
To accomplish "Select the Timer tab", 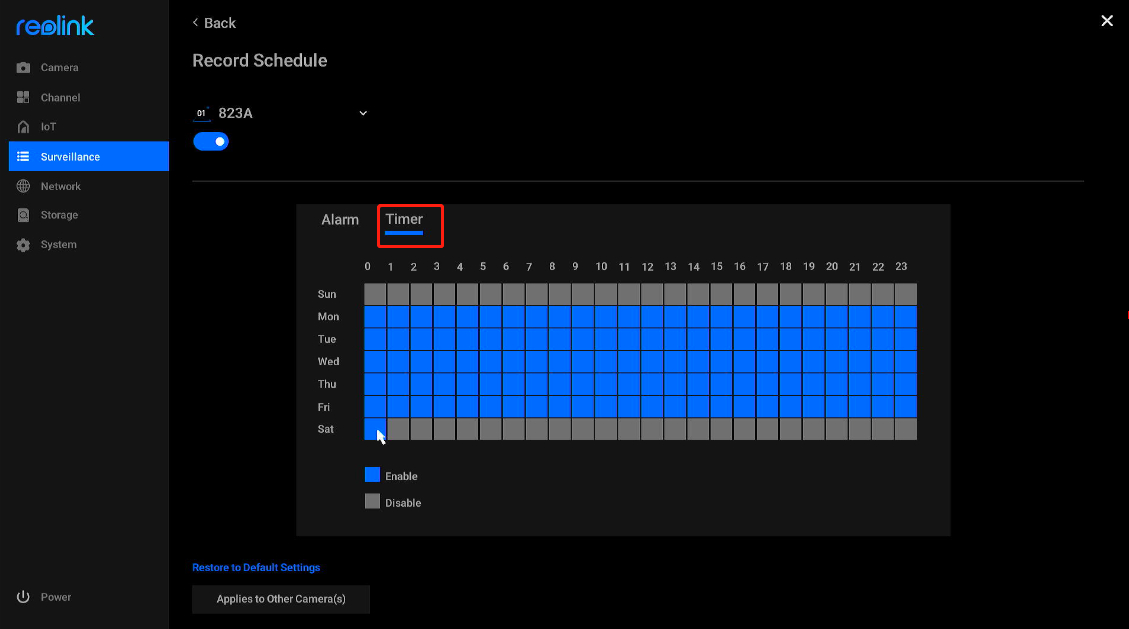I will 404,220.
